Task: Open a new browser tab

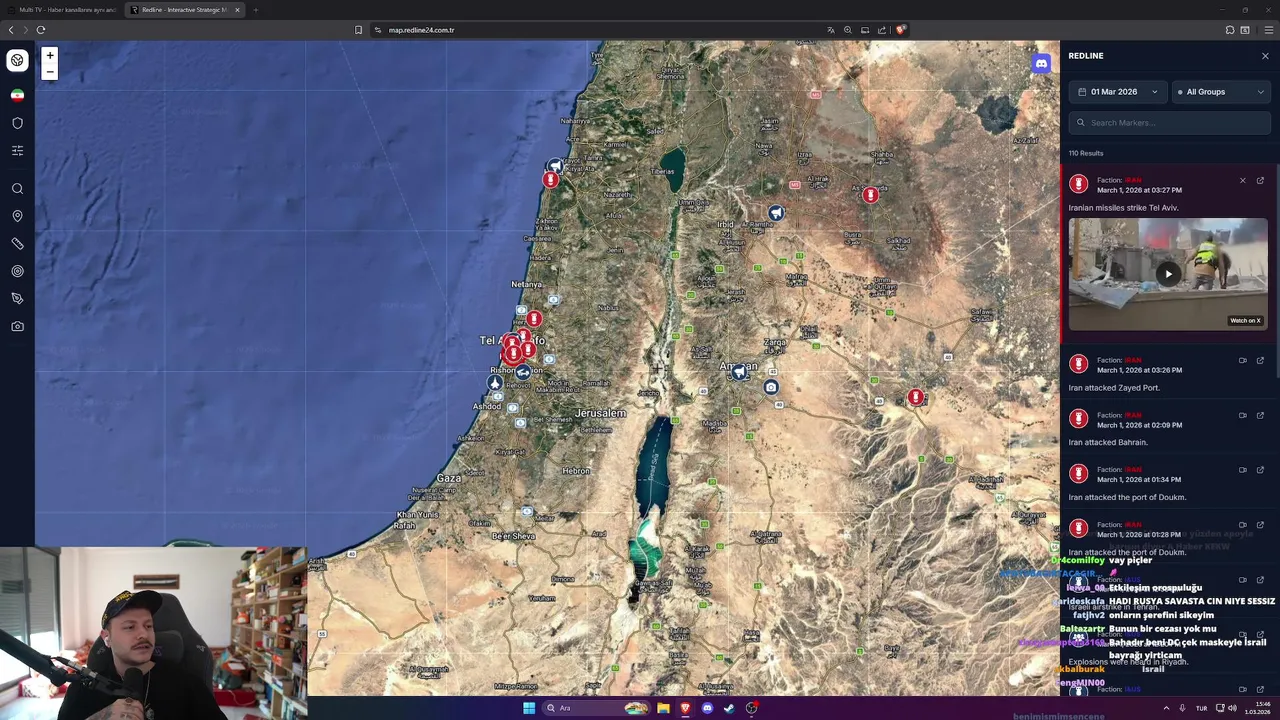Action: pos(255,10)
